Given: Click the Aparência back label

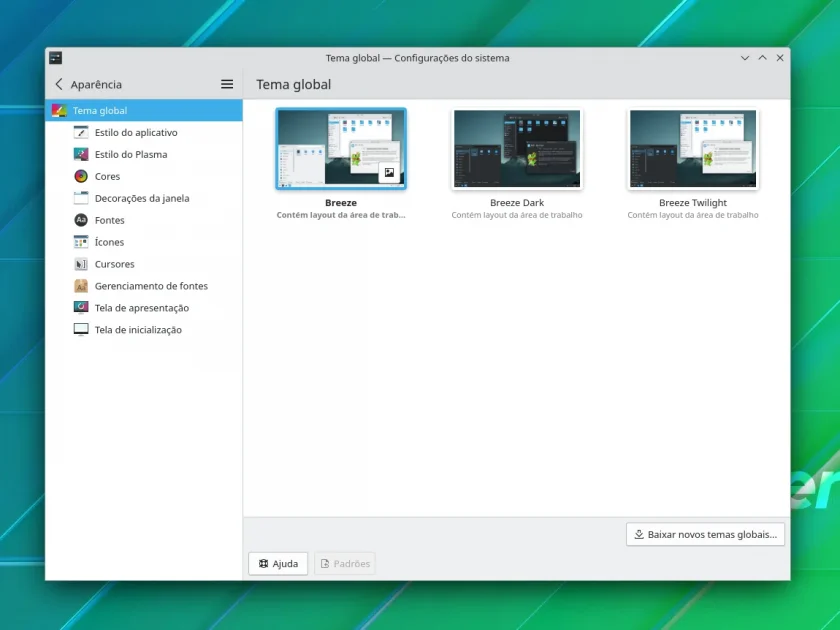Looking at the screenshot, I should point(96,85).
